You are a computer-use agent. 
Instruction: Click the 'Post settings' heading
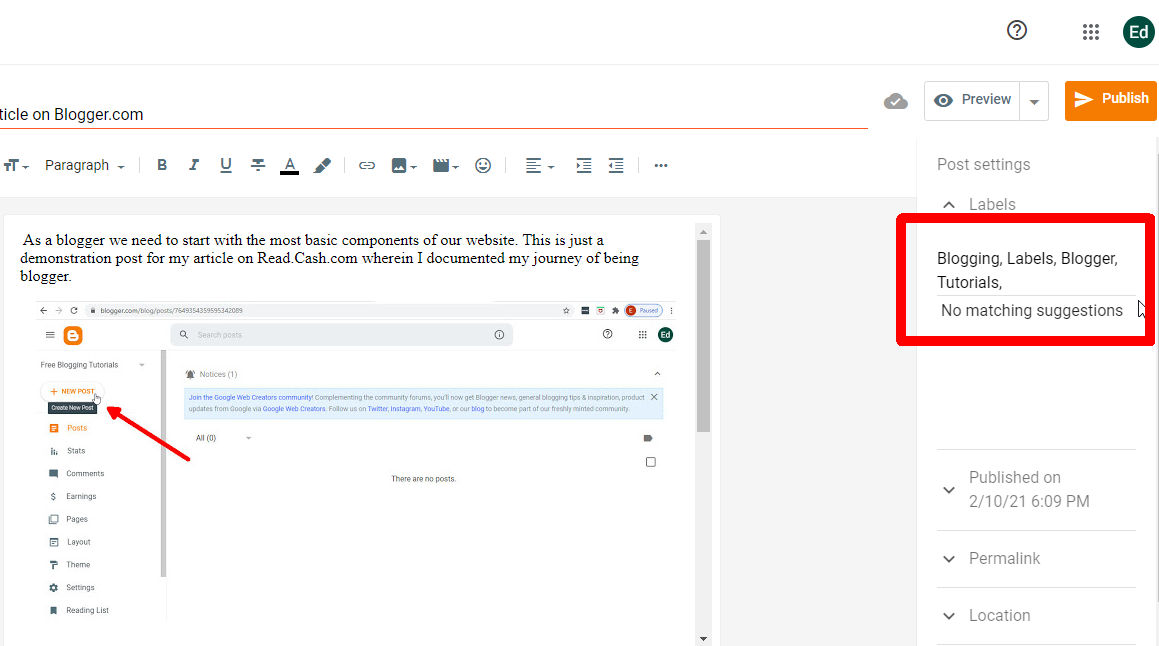(x=983, y=165)
